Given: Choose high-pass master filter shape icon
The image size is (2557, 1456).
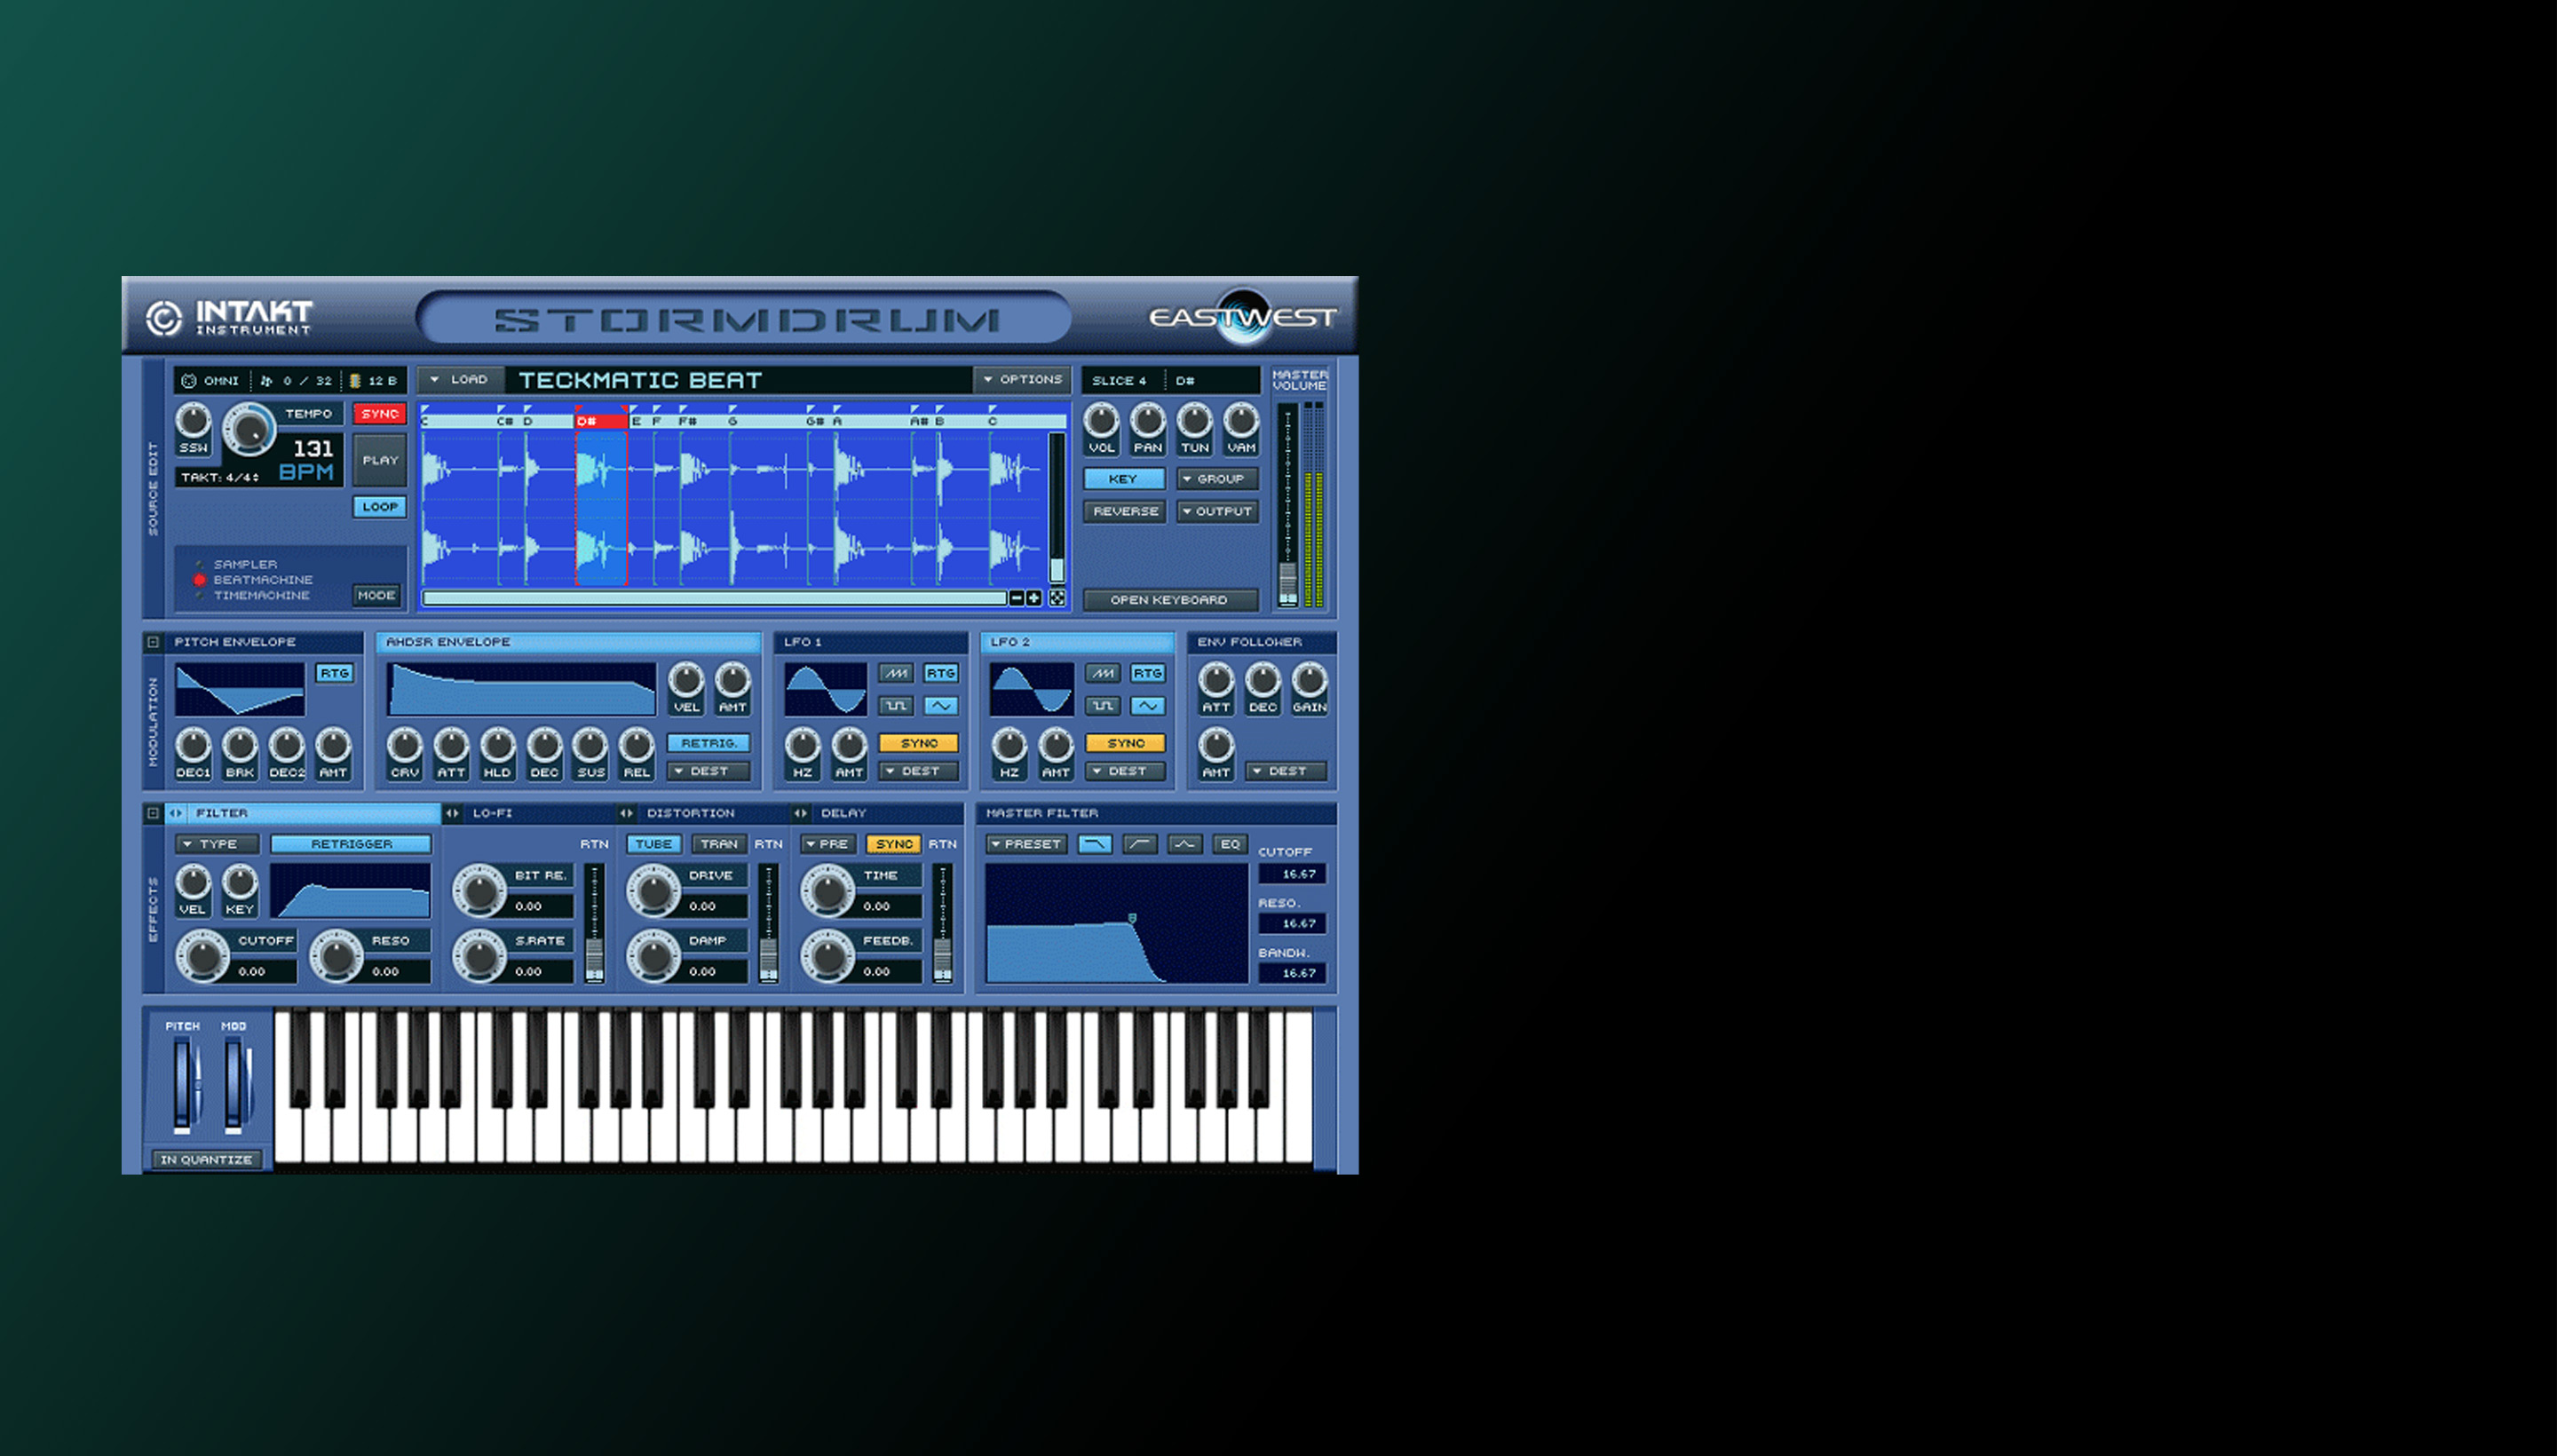Looking at the screenshot, I should coord(1140,844).
